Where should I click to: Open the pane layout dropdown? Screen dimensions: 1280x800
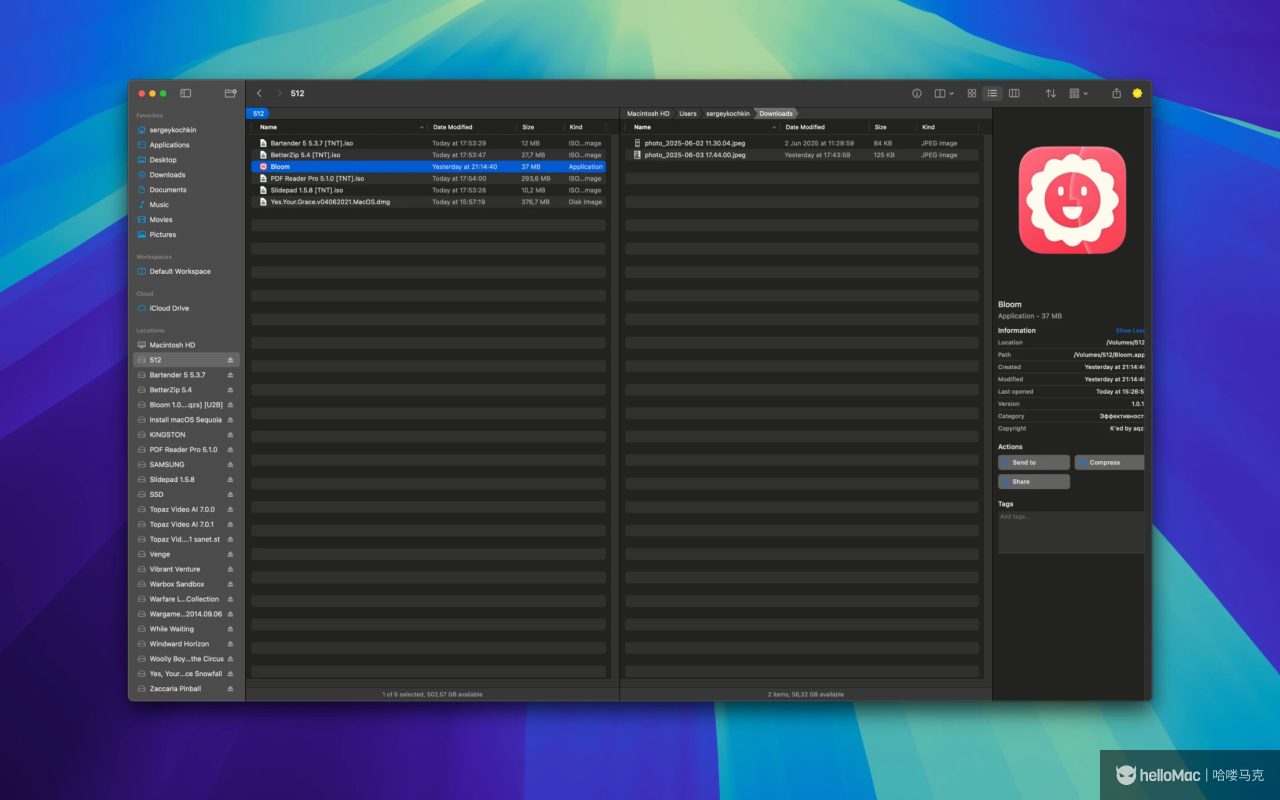click(x=944, y=93)
